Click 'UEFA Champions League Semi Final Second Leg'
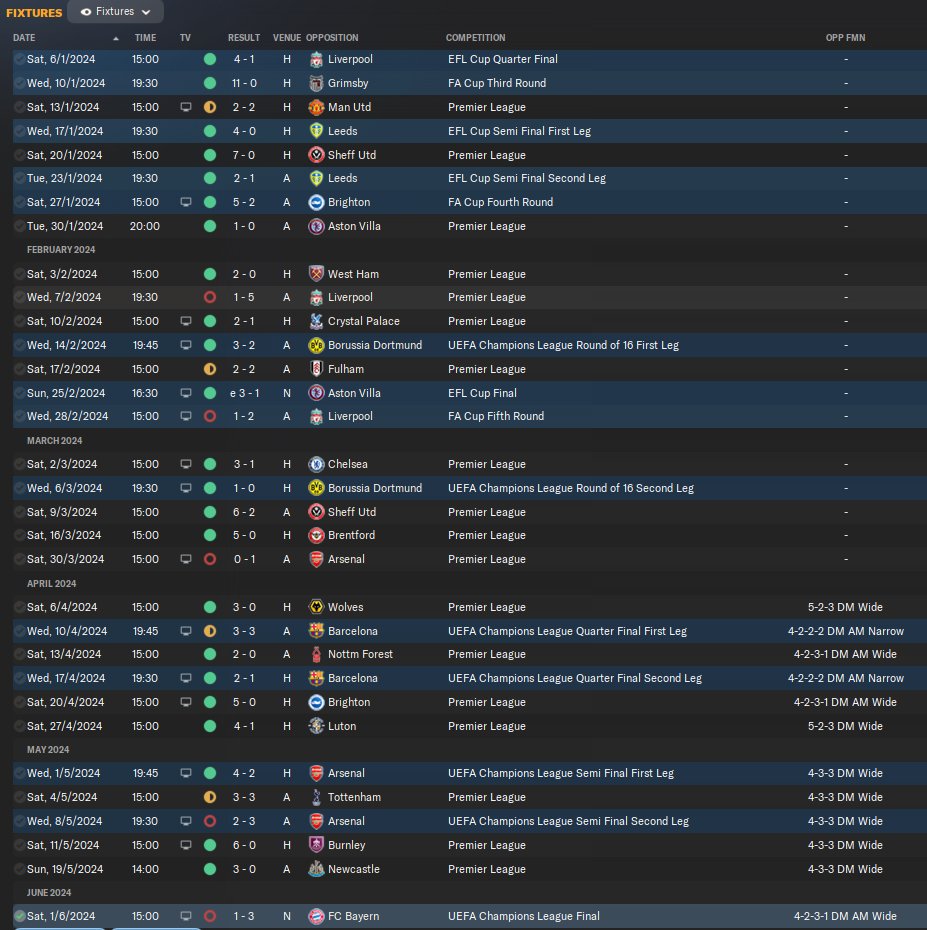Screen dimensions: 927x930 568,821
